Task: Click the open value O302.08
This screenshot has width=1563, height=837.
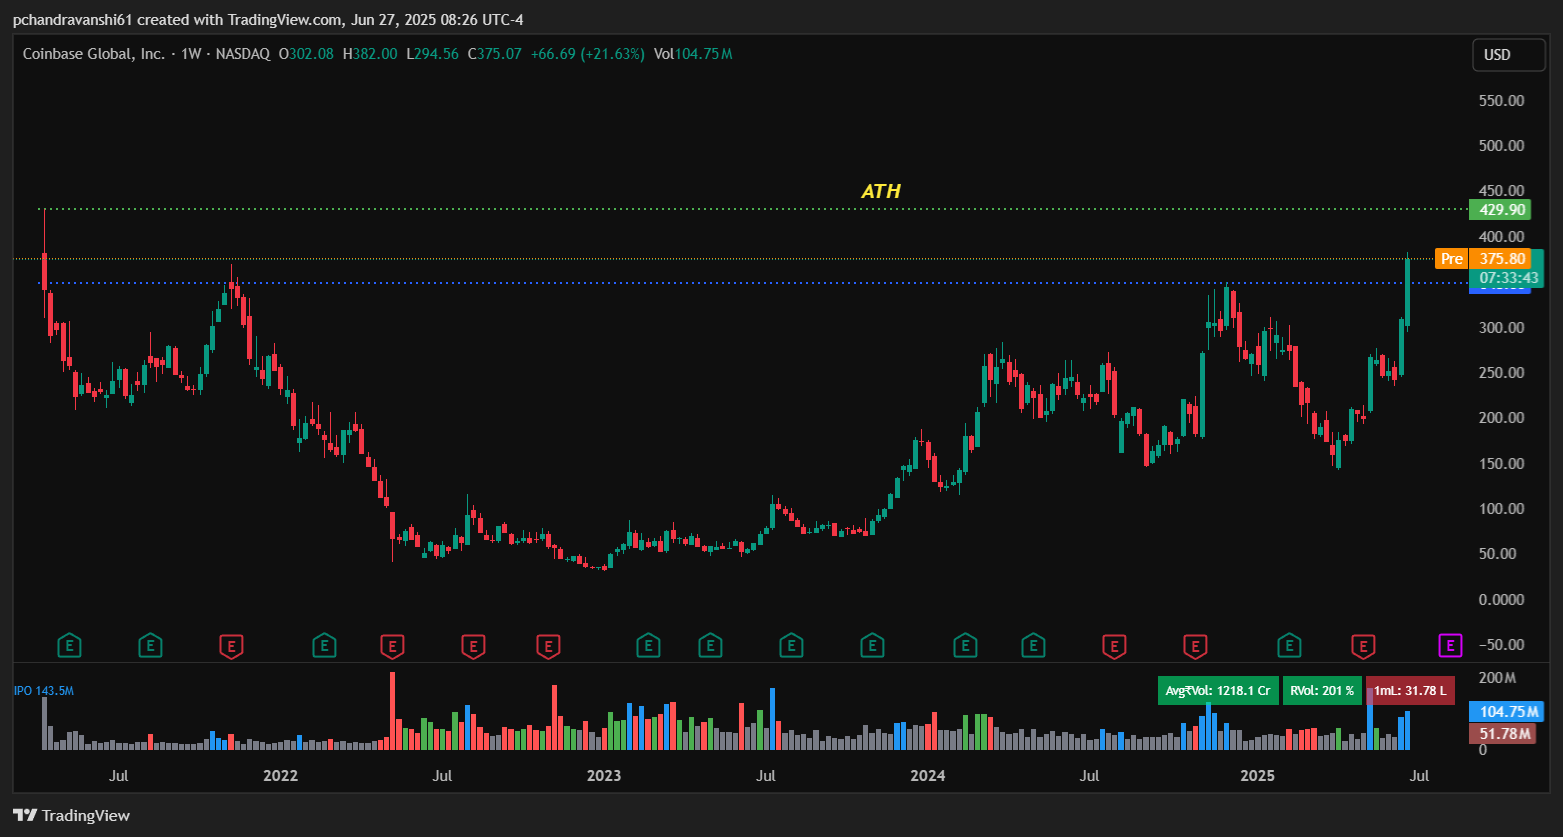Action: point(306,54)
